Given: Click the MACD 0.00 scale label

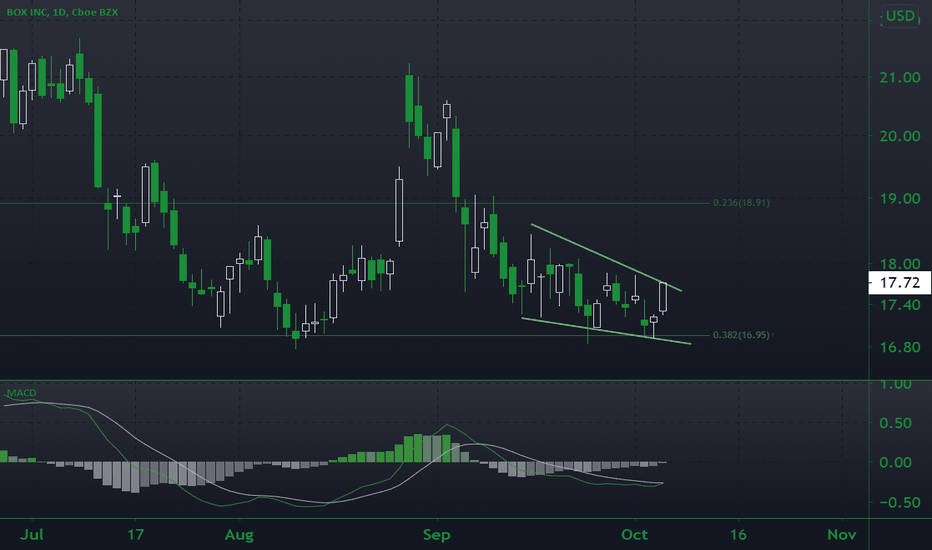Looking at the screenshot, I should (895, 463).
